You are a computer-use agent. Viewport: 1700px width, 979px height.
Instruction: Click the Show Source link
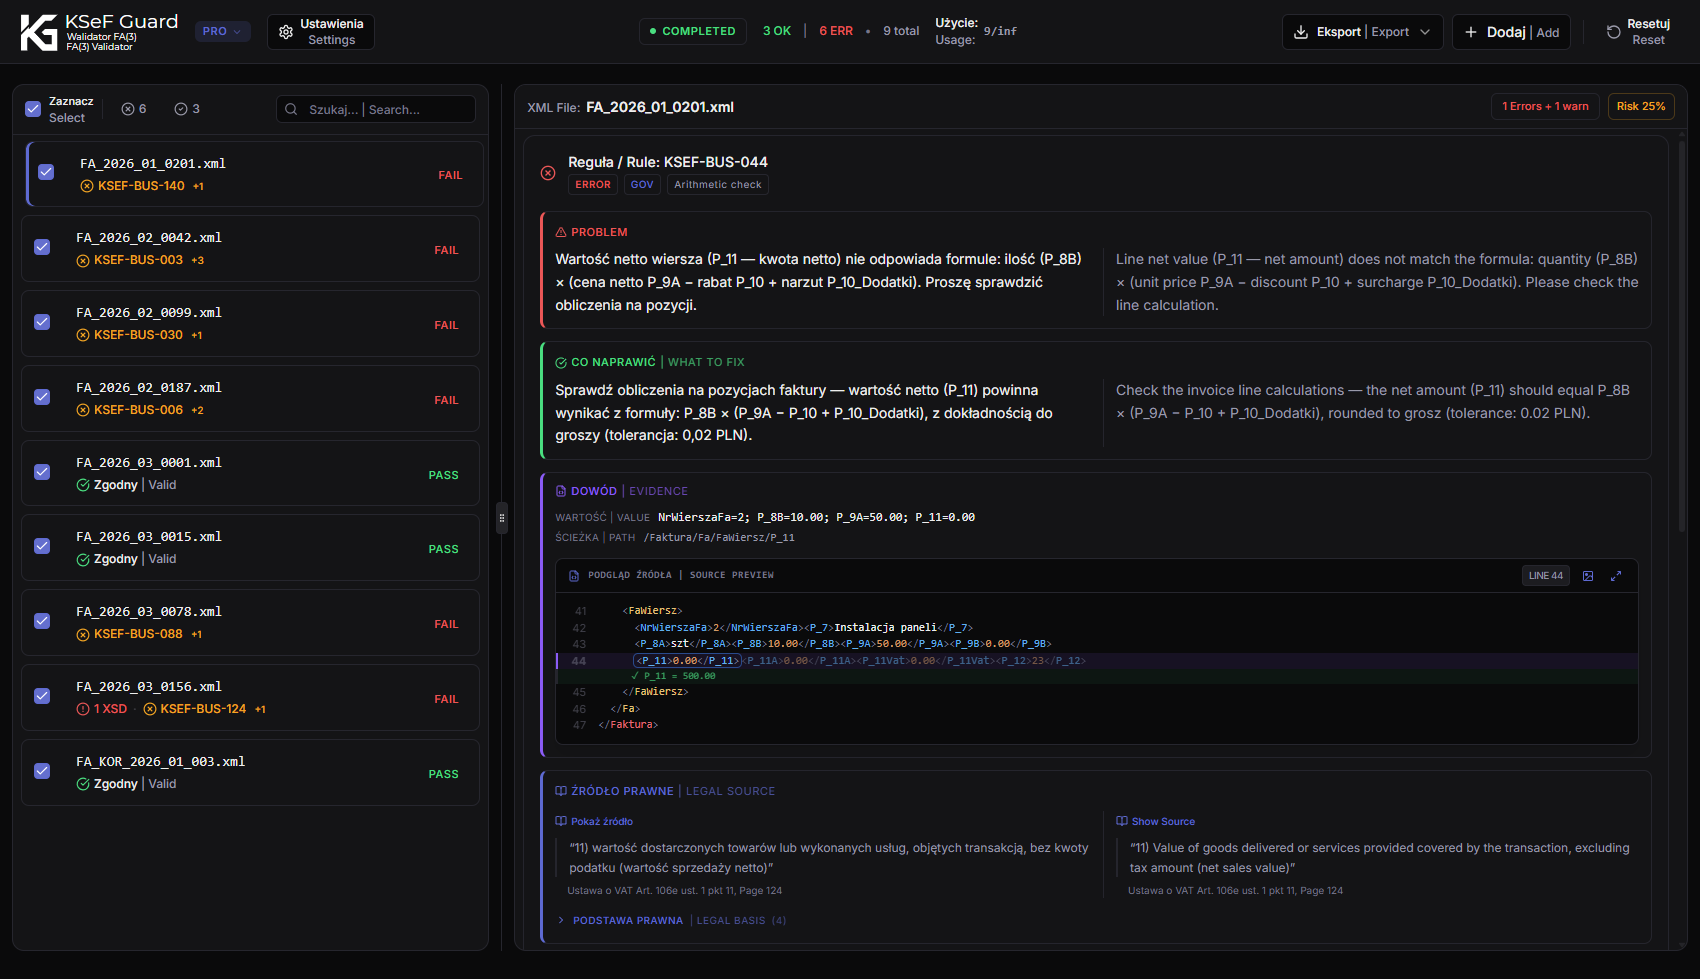click(x=1163, y=822)
